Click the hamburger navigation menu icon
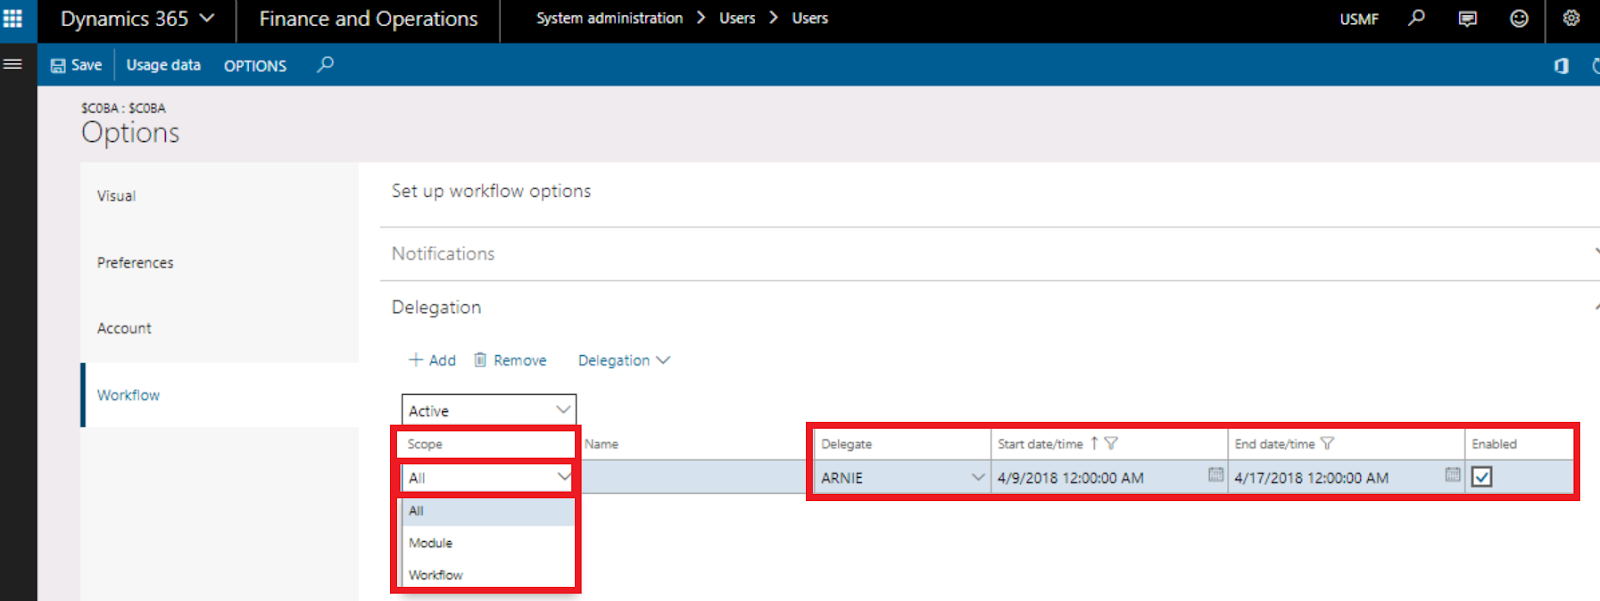The height and width of the screenshot is (601, 1600). (x=13, y=64)
